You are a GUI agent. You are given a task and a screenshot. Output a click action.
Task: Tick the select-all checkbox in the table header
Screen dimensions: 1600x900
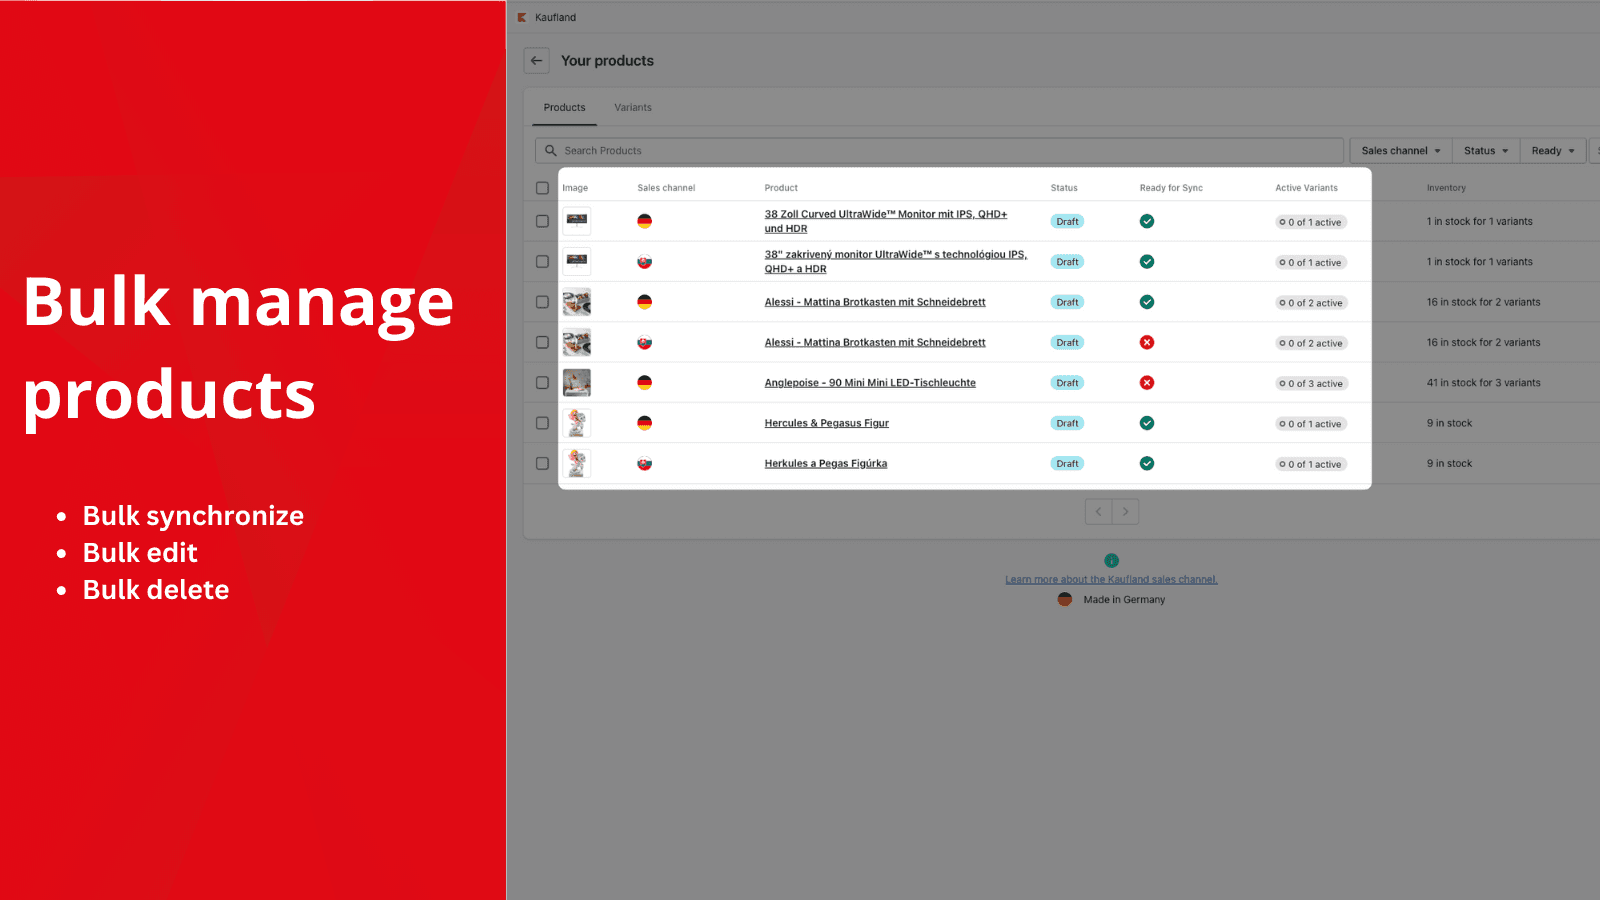[542, 190]
